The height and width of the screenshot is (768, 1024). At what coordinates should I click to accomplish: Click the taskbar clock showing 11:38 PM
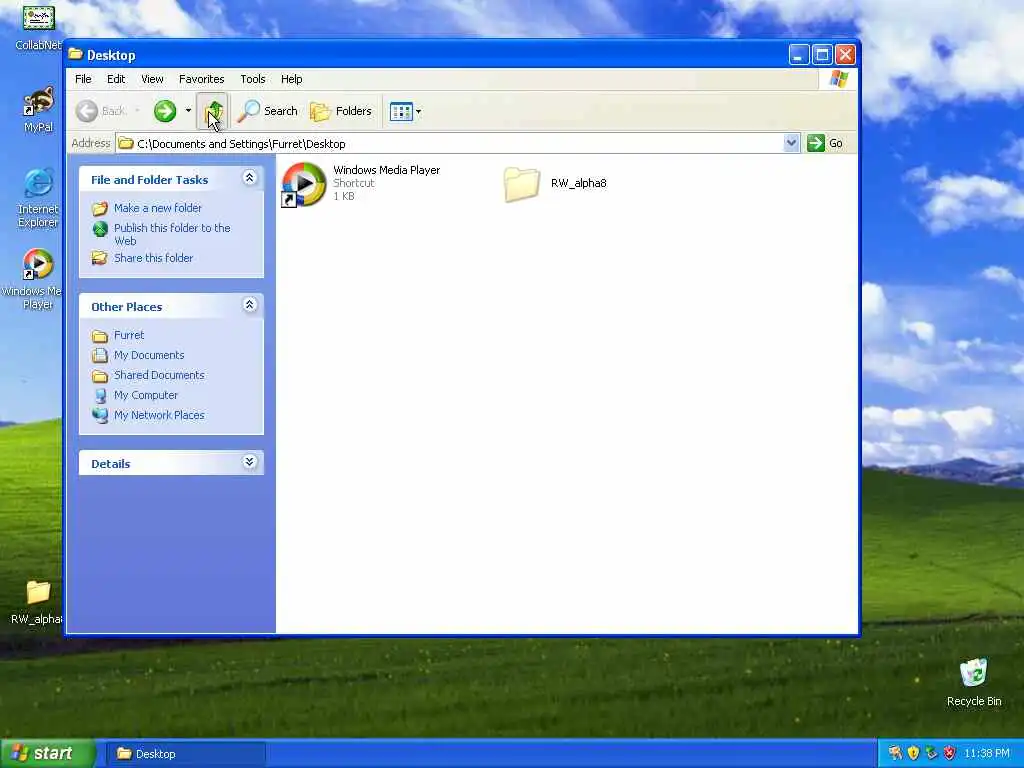pyautogui.click(x=987, y=754)
